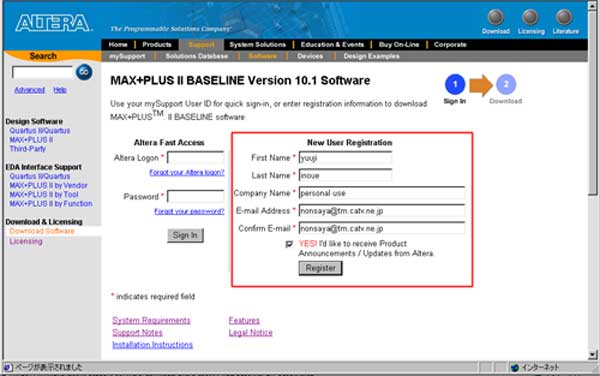This screenshot has height=376, width=600.
Task: Open the Installation Instructions link
Action: pyautogui.click(x=152, y=345)
